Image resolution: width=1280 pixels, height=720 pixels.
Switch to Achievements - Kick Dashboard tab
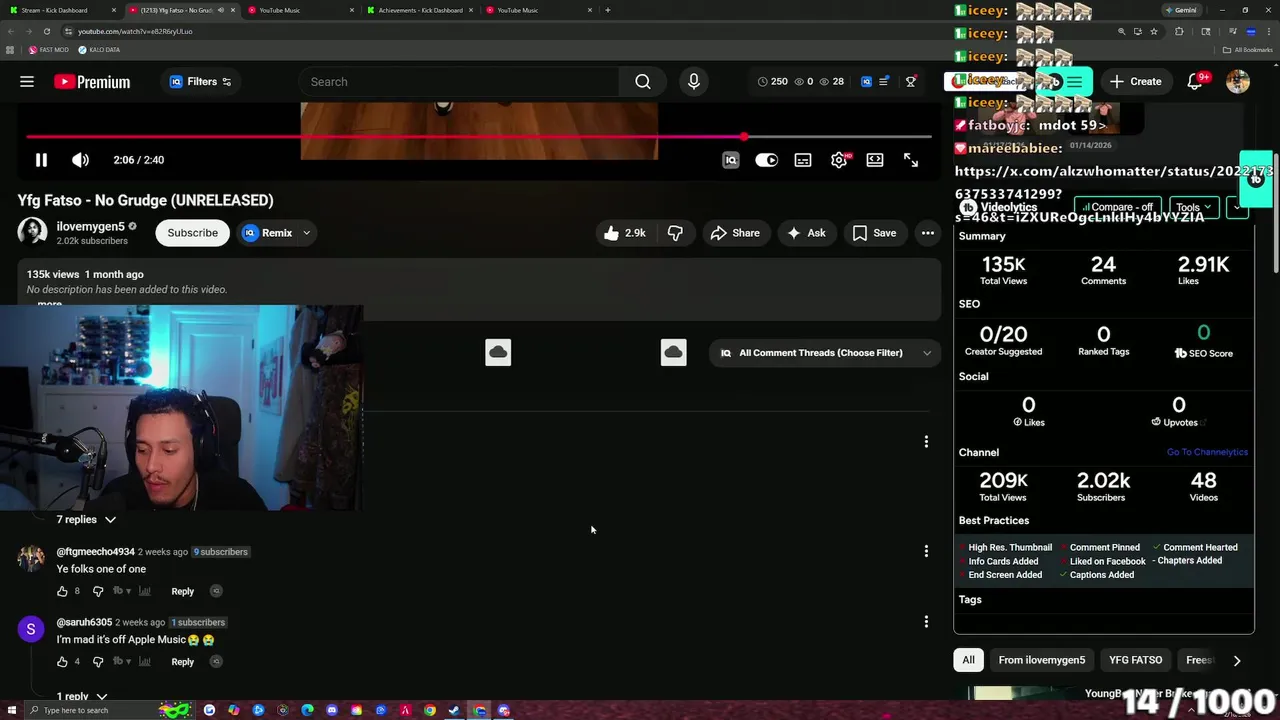point(420,10)
